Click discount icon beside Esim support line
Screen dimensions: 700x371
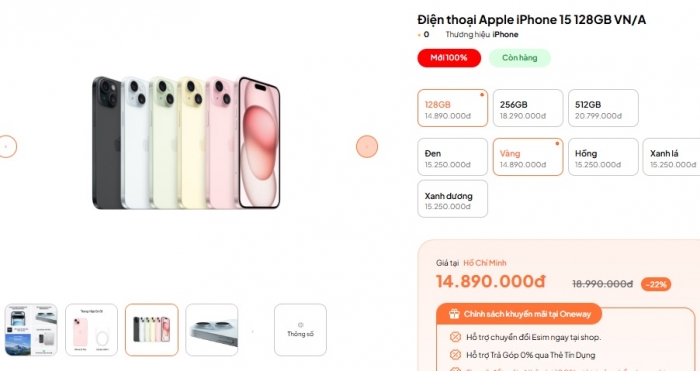[x=455, y=337]
